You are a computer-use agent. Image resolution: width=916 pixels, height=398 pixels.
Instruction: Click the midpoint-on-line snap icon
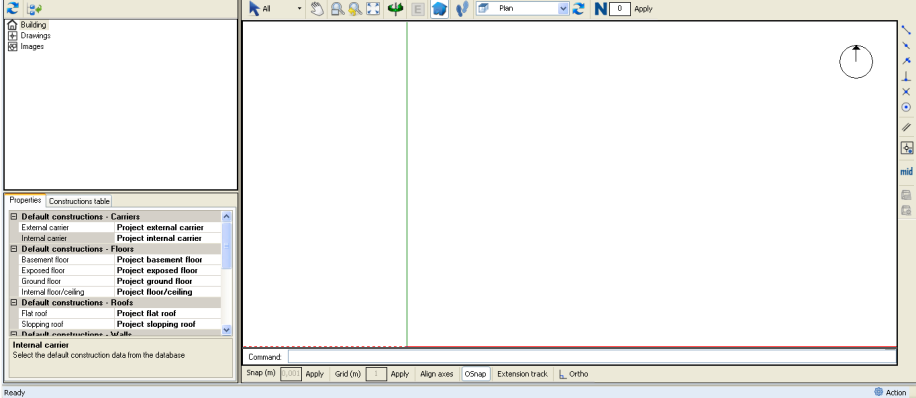[906, 45]
